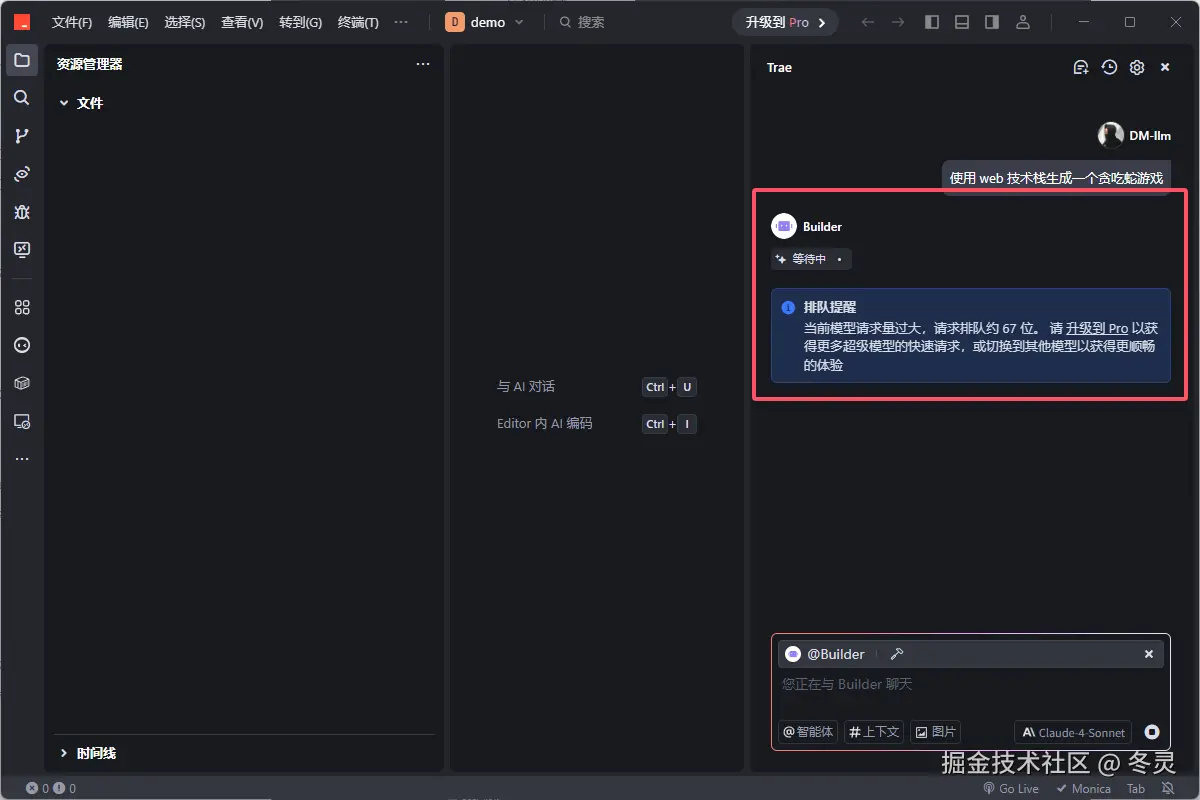The image size is (1200, 800).
Task: Toggle the notifications bell in status bar
Action: [1166, 788]
